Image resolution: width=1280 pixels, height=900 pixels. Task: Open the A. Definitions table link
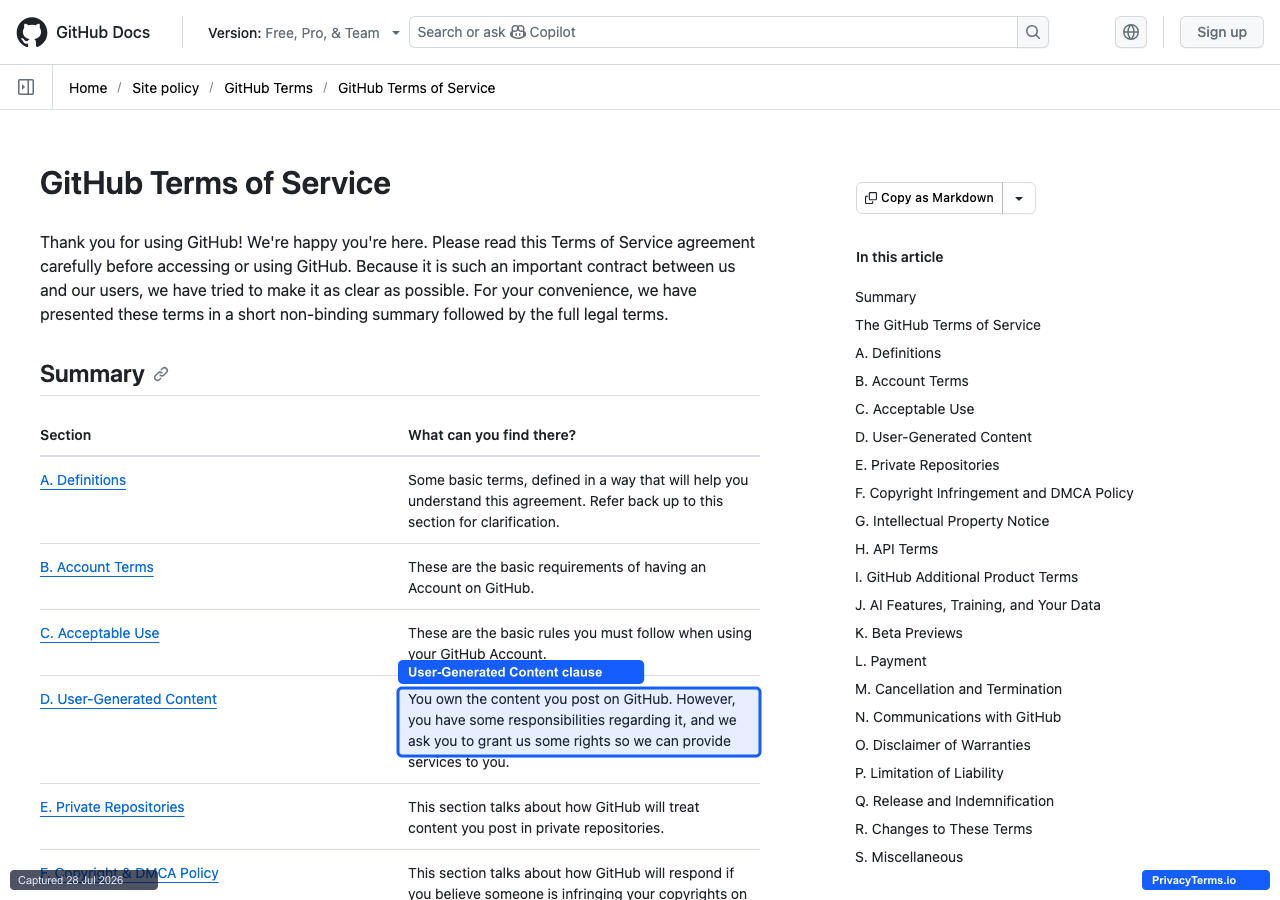[83, 480]
